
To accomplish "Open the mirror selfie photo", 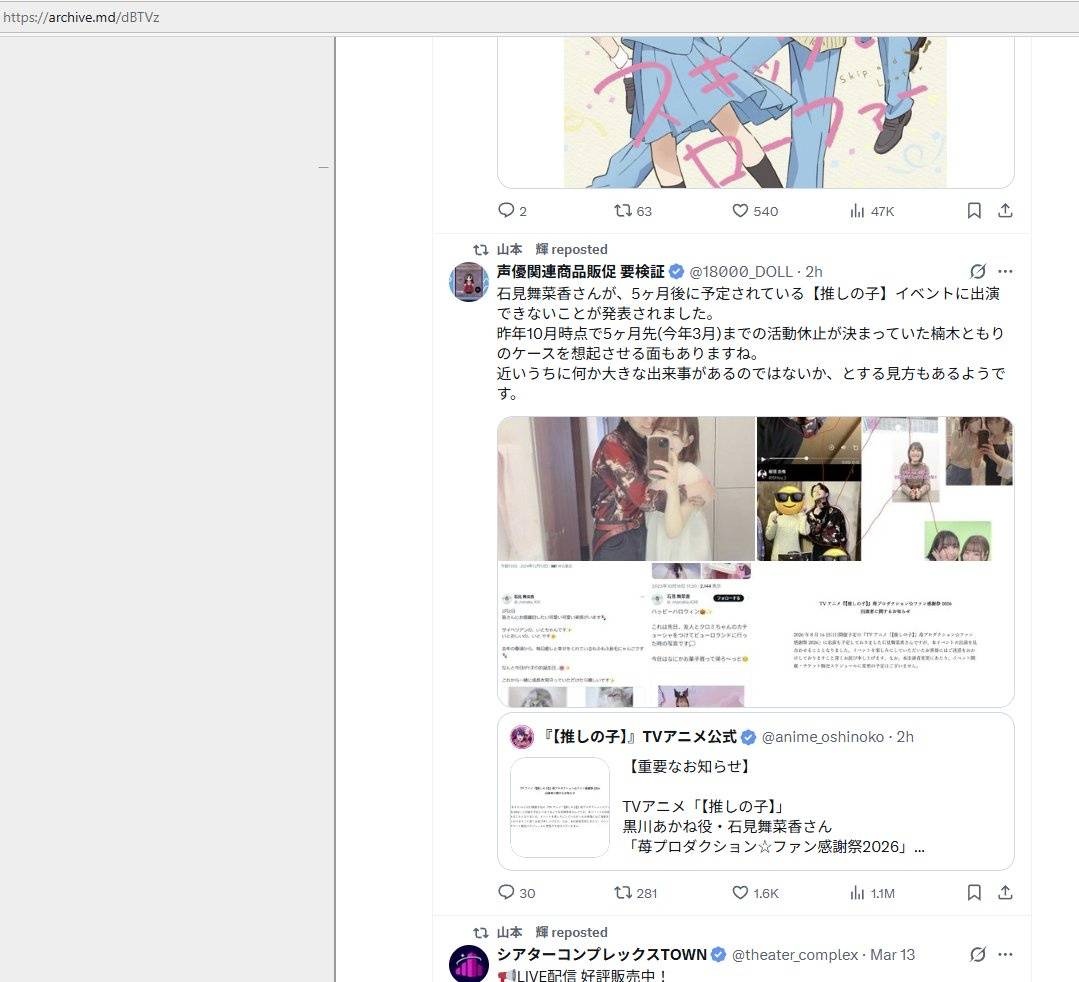I will (x=626, y=489).
